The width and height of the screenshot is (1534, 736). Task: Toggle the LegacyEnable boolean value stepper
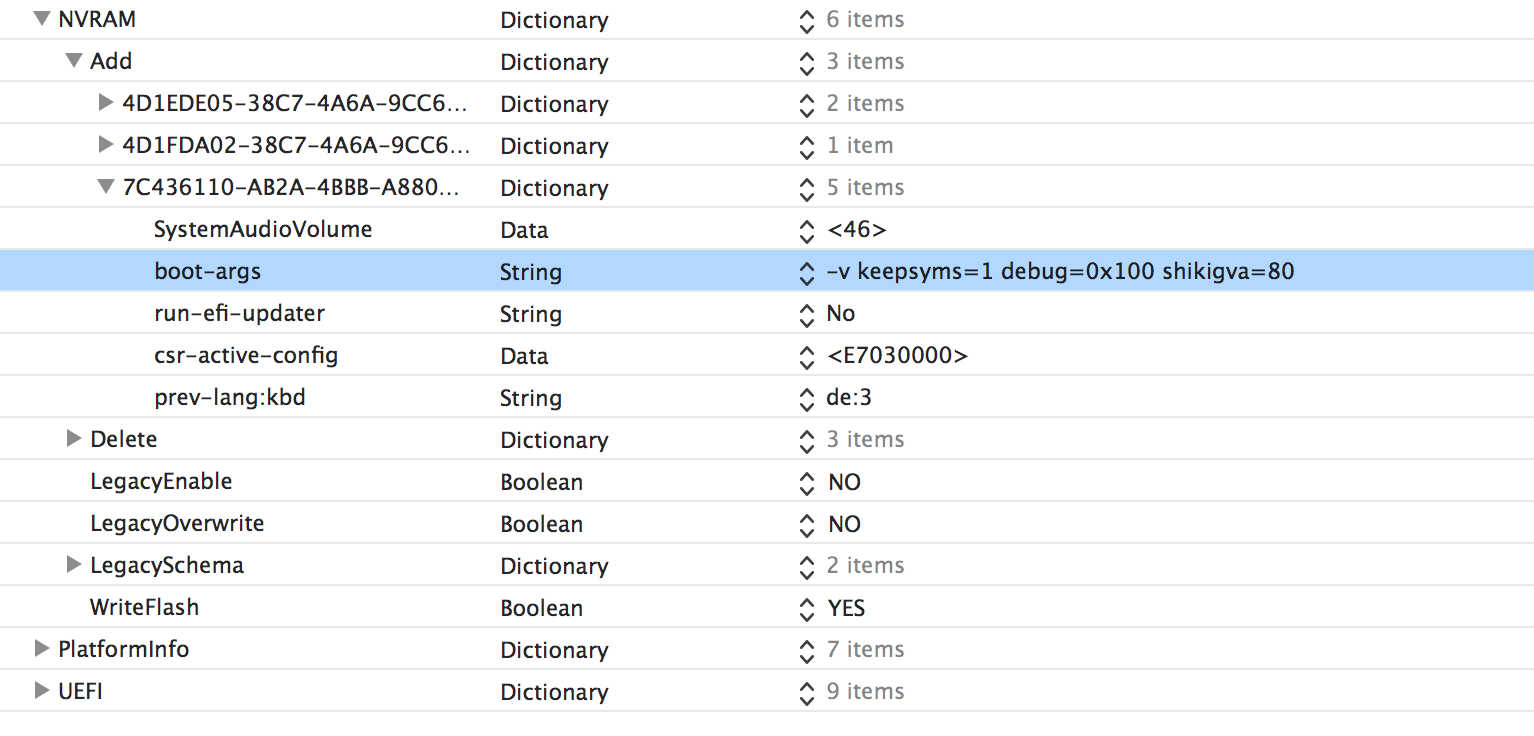pos(807,483)
